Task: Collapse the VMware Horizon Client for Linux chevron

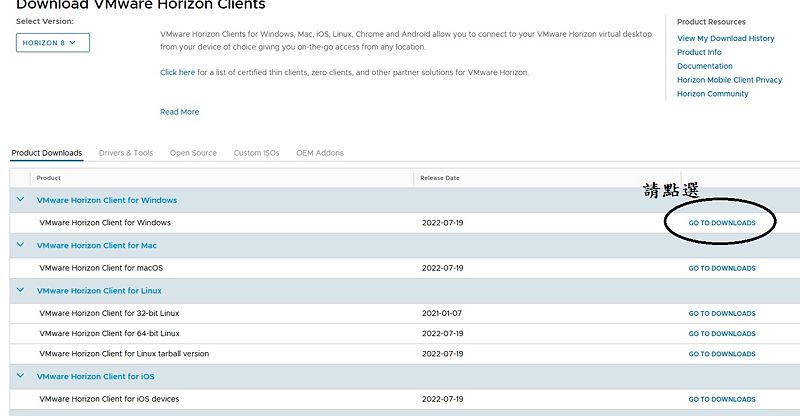Action: pyautogui.click(x=20, y=290)
